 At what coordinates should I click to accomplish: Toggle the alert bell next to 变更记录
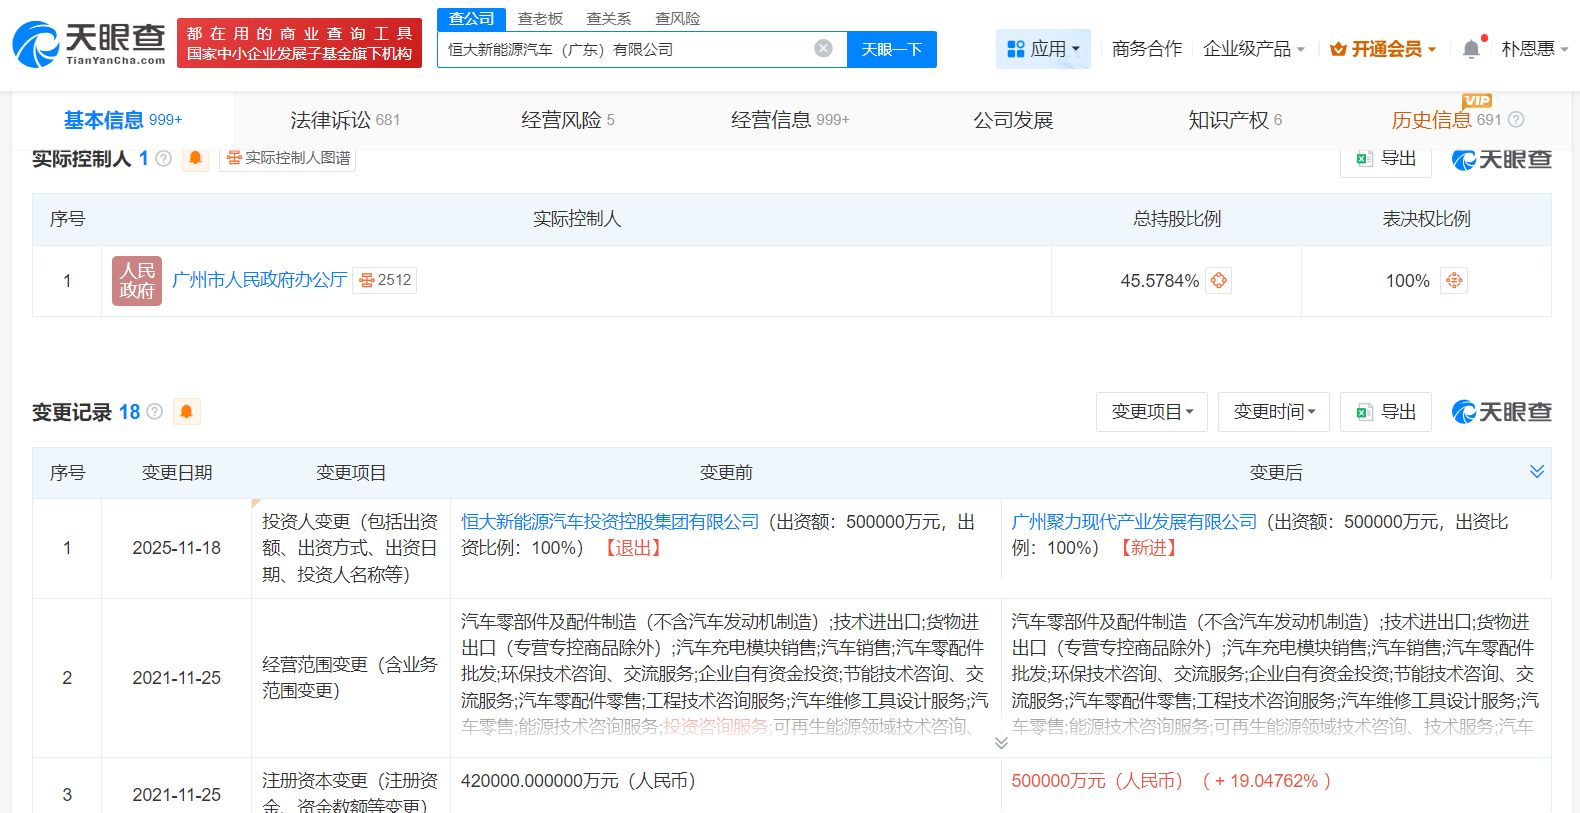(186, 411)
